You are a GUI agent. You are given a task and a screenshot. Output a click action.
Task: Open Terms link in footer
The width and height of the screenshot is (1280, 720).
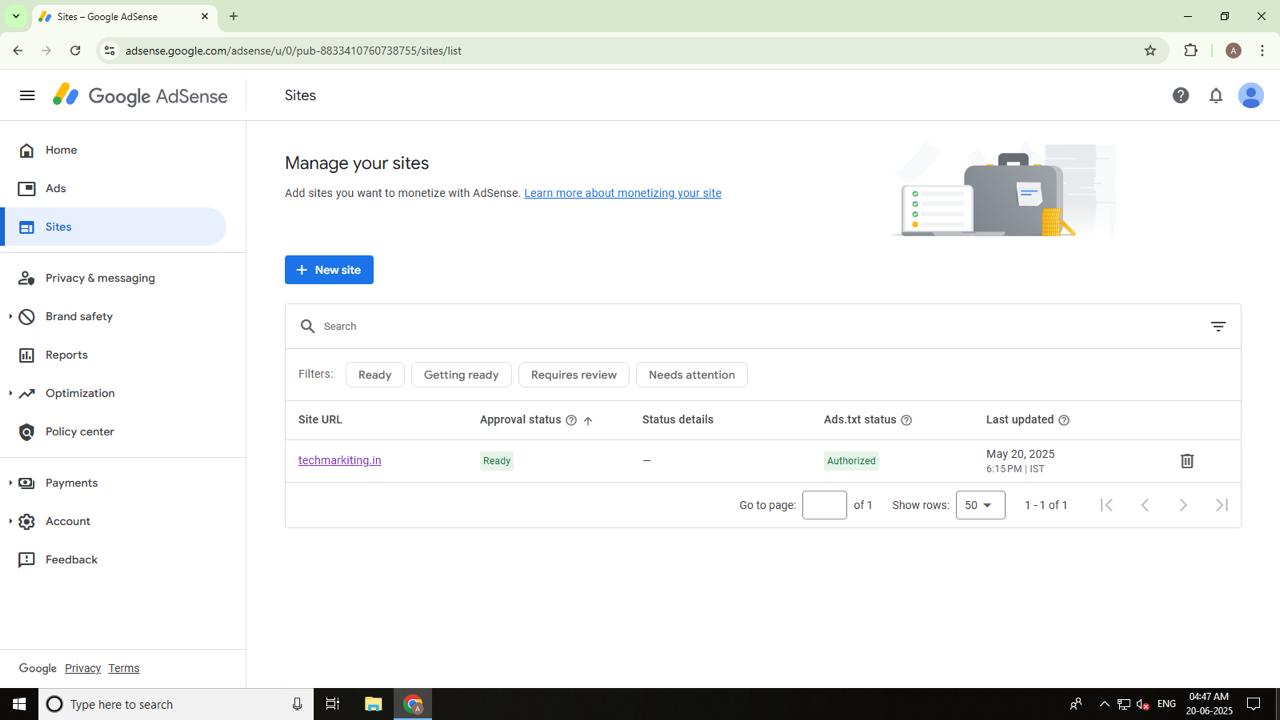pos(123,668)
